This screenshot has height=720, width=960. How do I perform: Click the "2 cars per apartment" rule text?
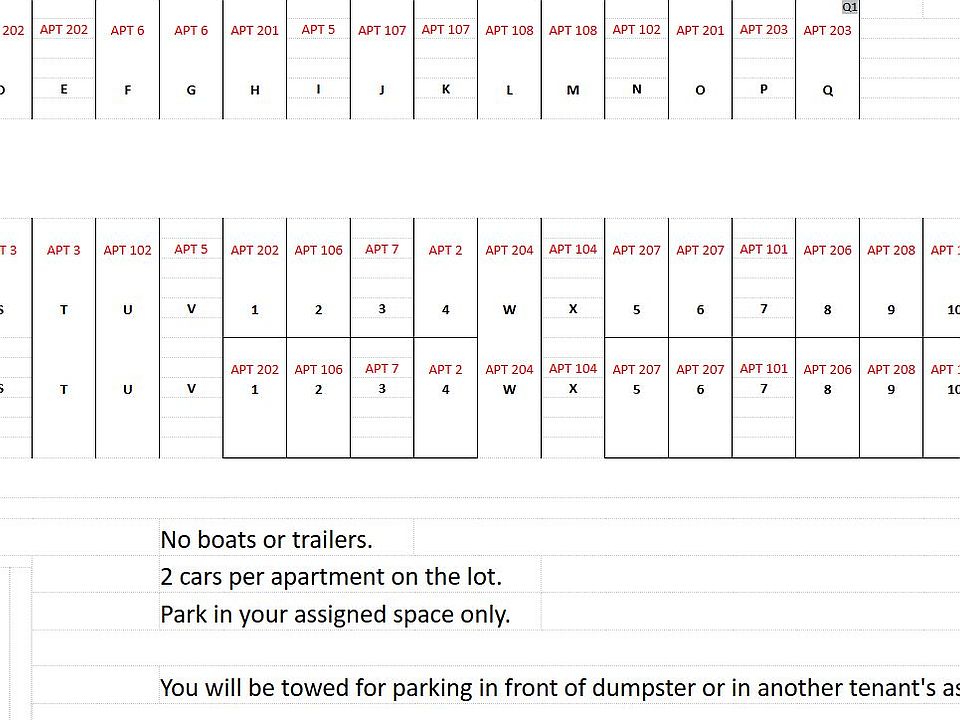(331, 577)
